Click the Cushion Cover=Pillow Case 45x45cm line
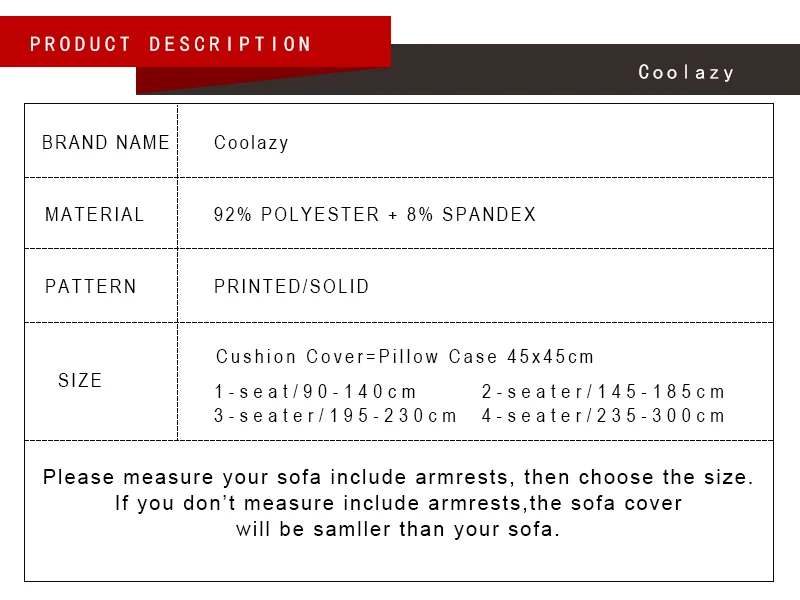Image resolution: width=800 pixels, height=600 pixels. coord(405,357)
